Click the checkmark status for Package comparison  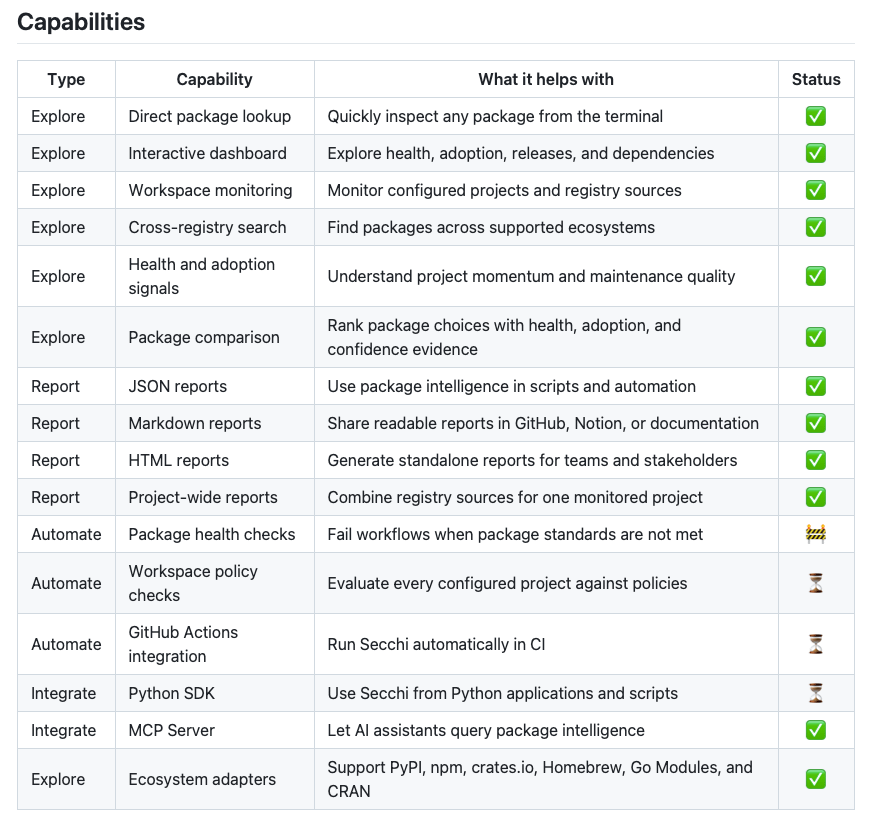(x=815, y=337)
